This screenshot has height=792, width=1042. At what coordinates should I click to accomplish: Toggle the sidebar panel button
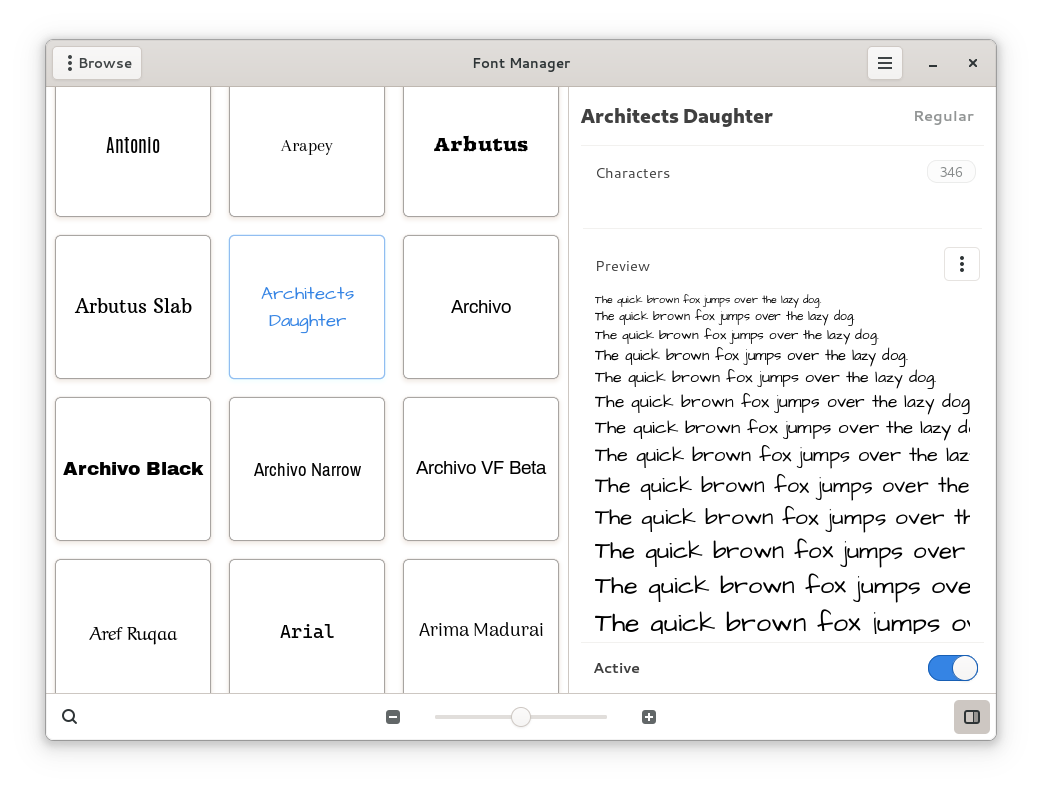(x=971, y=717)
